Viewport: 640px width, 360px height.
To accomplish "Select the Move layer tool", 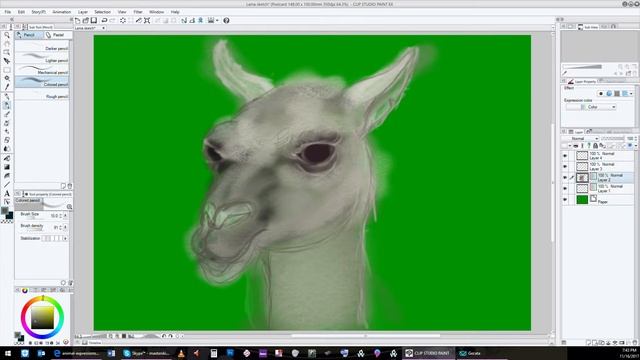I will pos(7,61).
